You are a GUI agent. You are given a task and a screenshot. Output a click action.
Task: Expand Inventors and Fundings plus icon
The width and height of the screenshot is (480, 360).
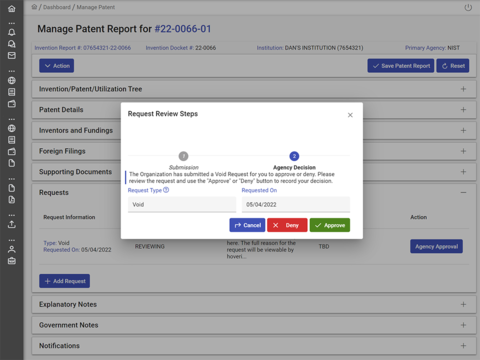coord(463,130)
